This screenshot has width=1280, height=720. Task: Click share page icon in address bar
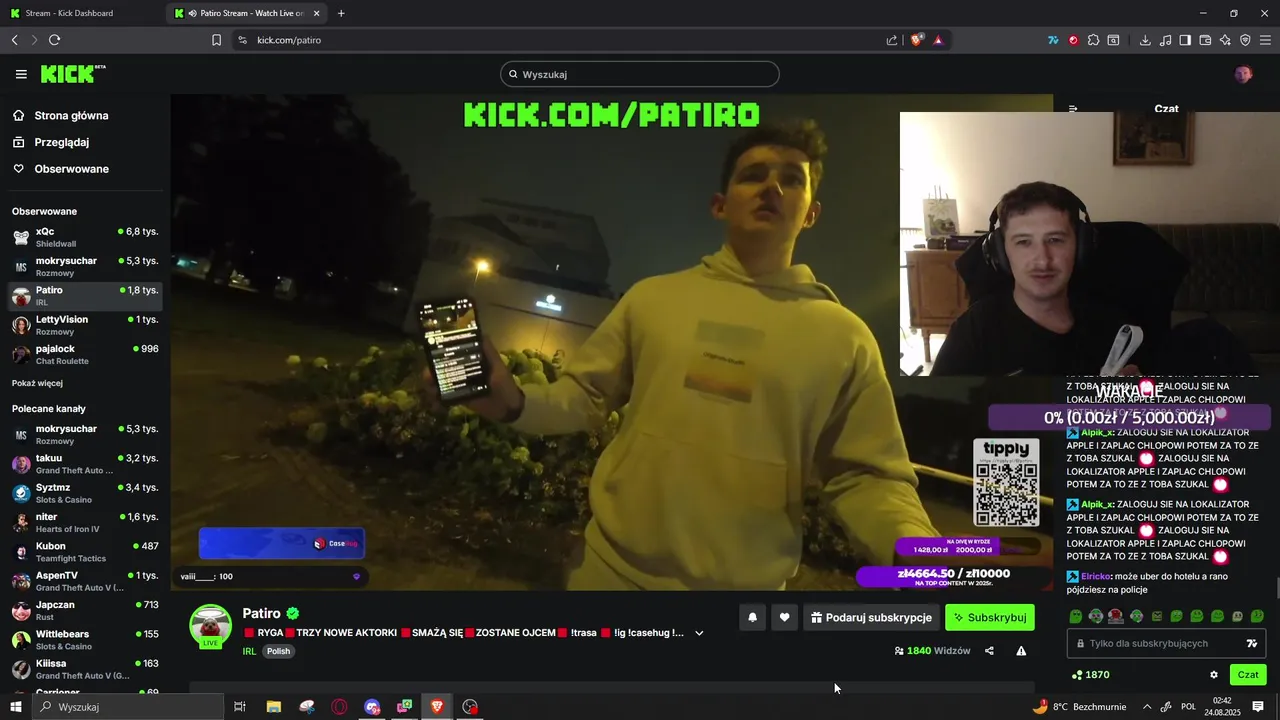point(892,40)
